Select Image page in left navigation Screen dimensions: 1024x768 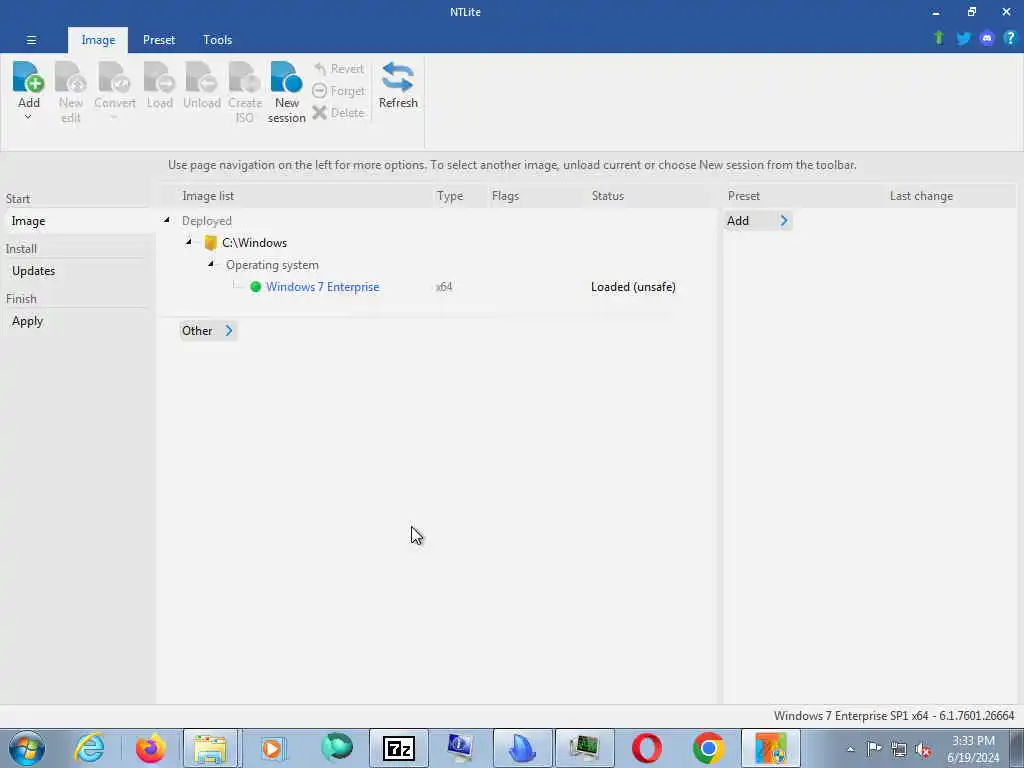(x=78, y=221)
